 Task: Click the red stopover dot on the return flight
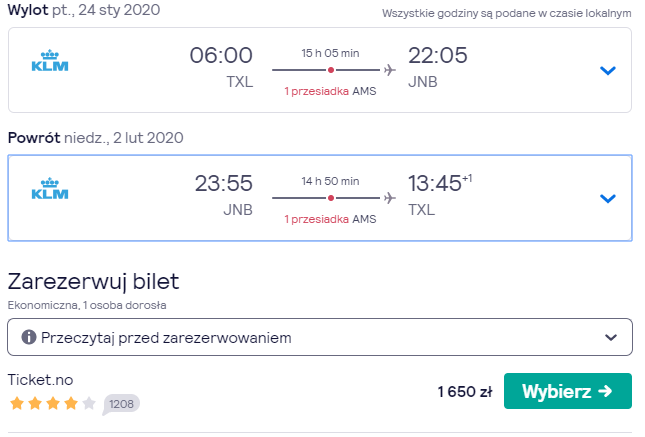[x=331, y=198]
